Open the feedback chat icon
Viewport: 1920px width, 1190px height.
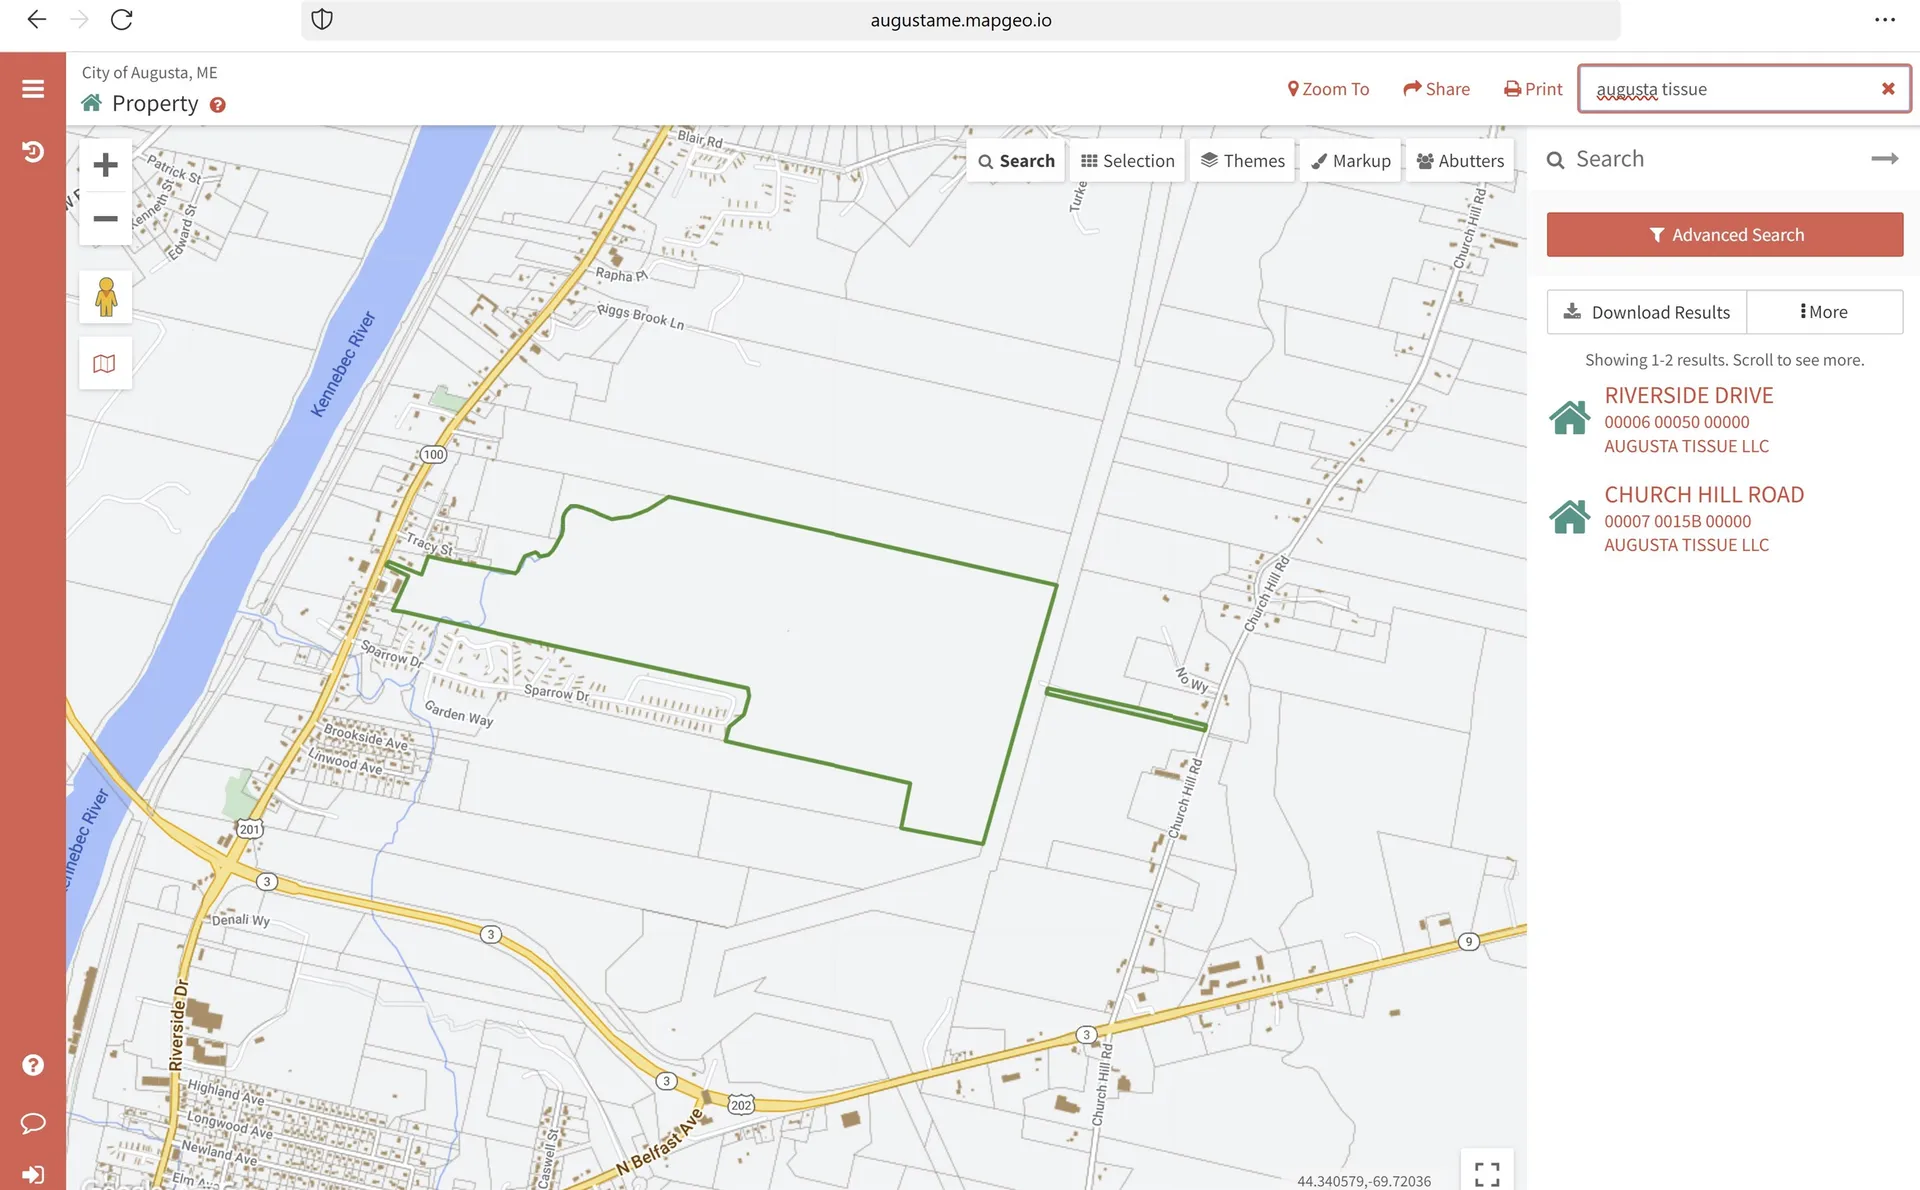pos(33,1123)
